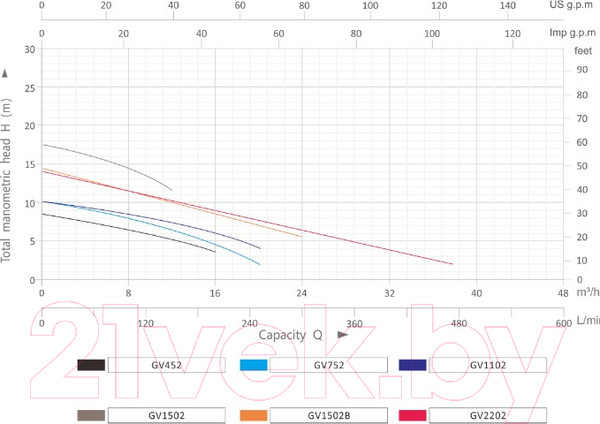Select the GV752 legend label box

(328, 365)
